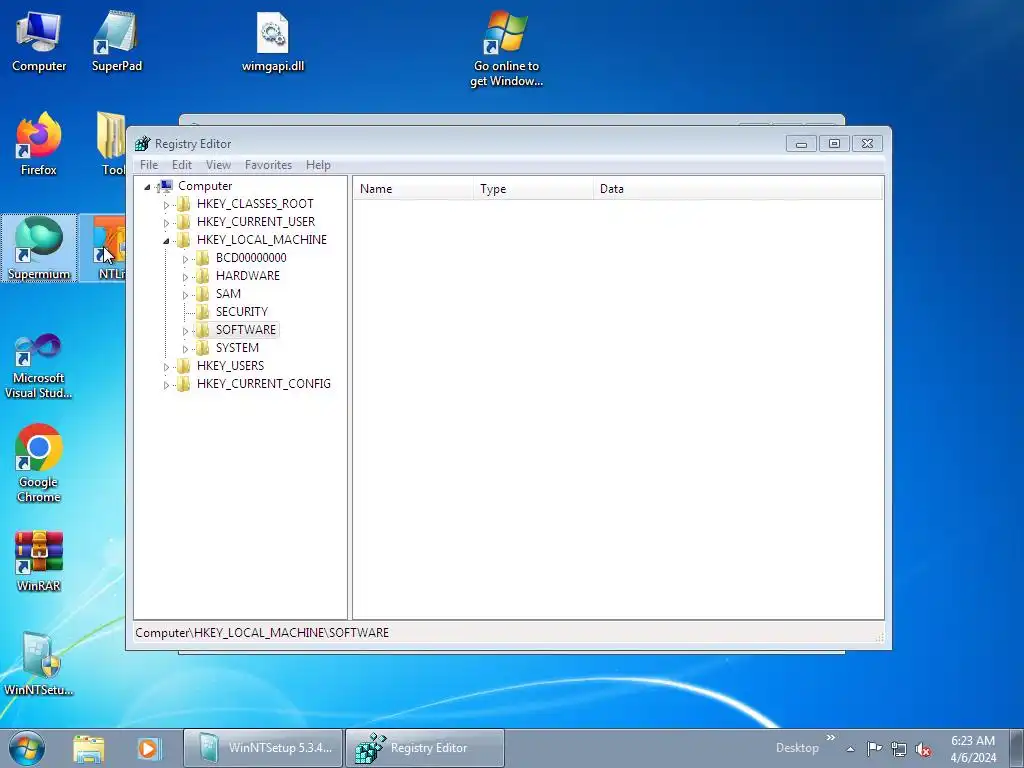The image size is (1024, 768).
Task: Click the Action Center flag tray icon
Action: click(x=874, y=748)
